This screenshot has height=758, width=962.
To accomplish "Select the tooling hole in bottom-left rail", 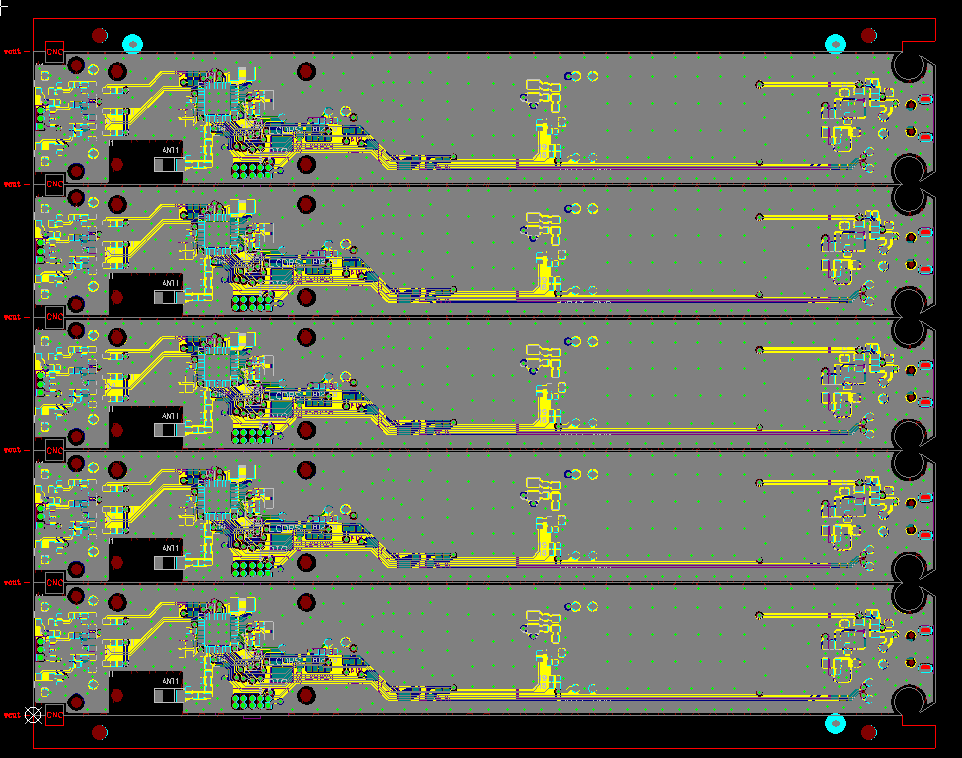I will click(x=99, y=732).
